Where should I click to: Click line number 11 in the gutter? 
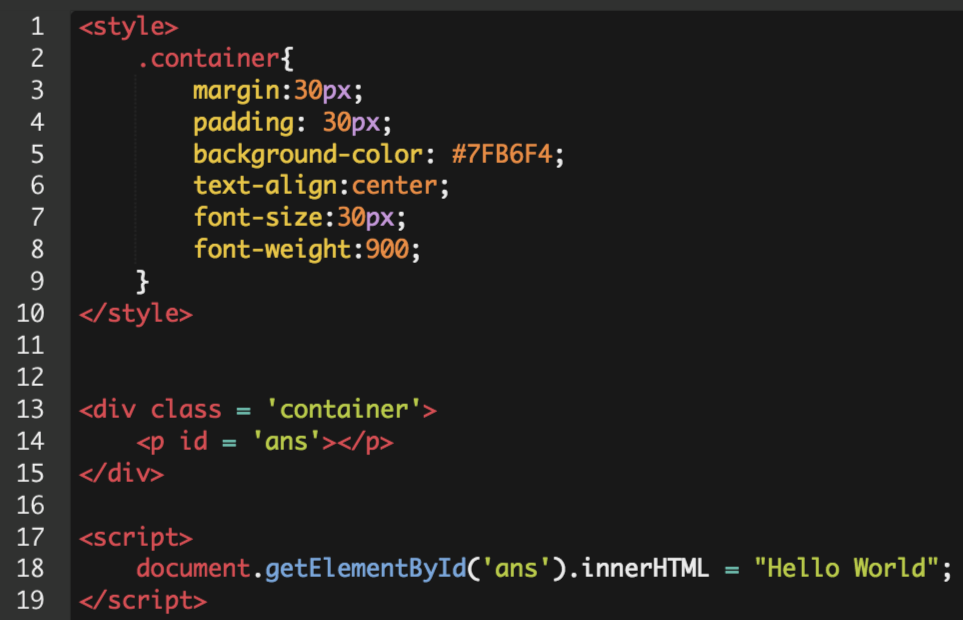[x=31, y=346]
